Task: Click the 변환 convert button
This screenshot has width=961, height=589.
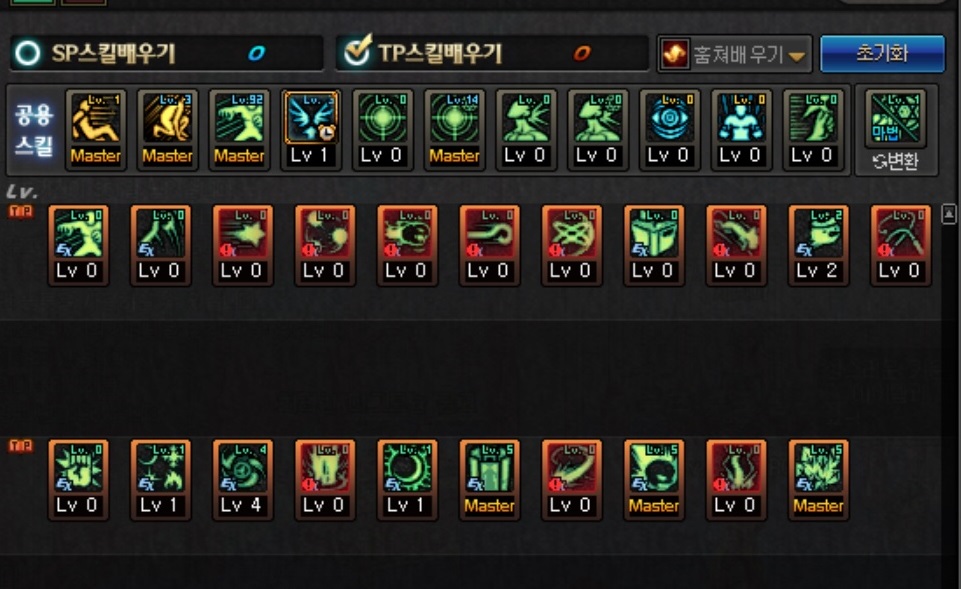Action: point(895,161)
